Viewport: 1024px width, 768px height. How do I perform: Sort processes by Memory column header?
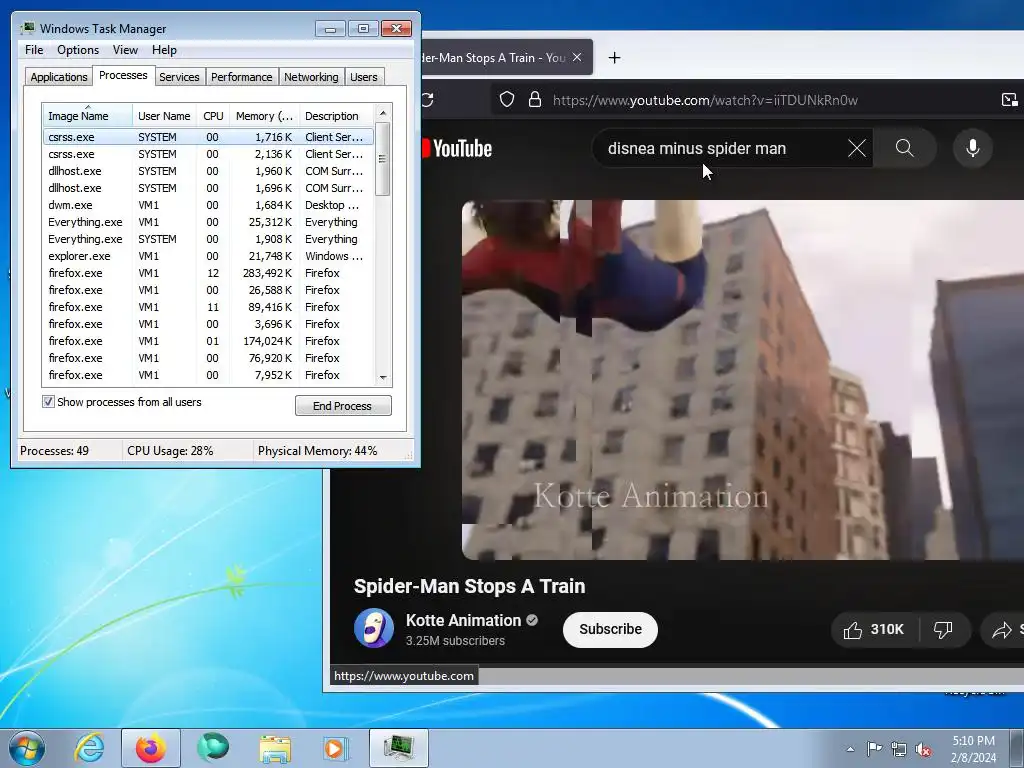tap(264, 116)
